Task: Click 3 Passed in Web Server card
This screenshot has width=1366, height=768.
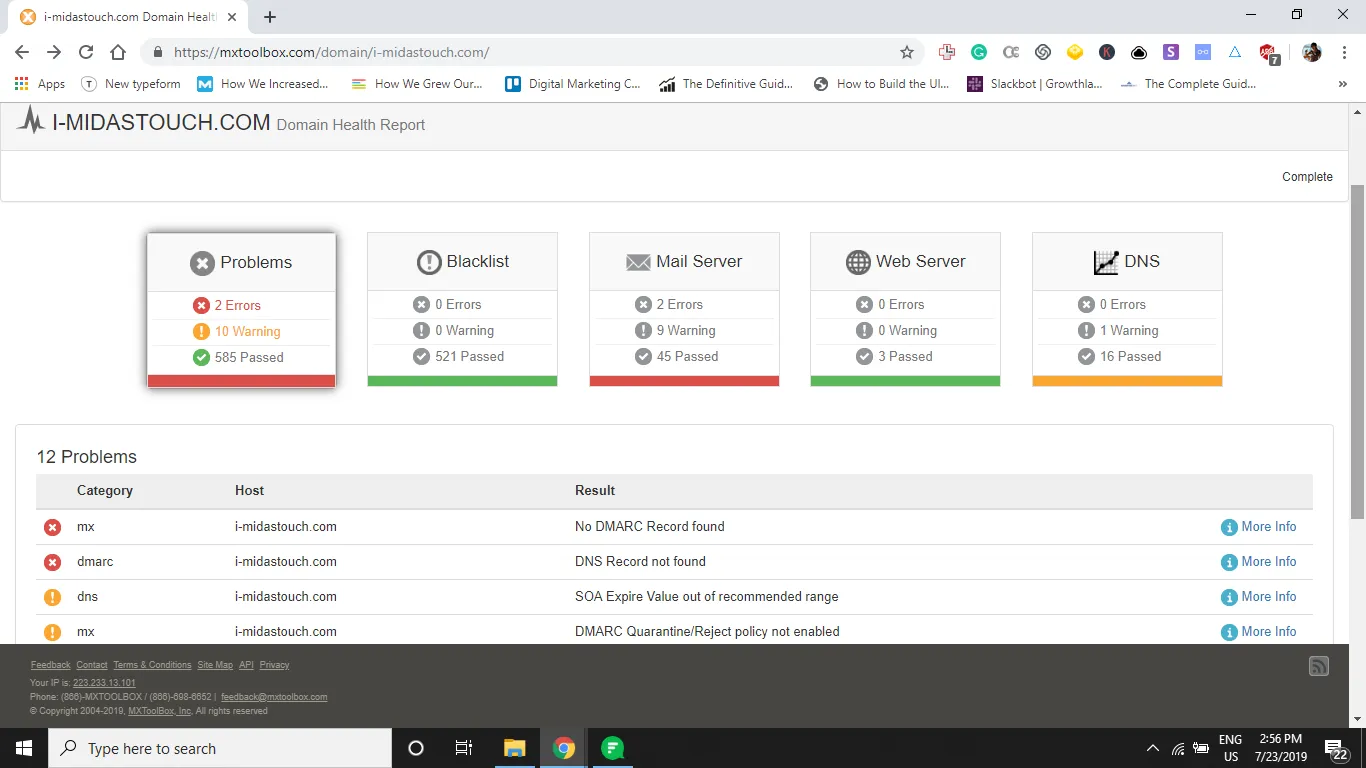Action: coord(894,356)
